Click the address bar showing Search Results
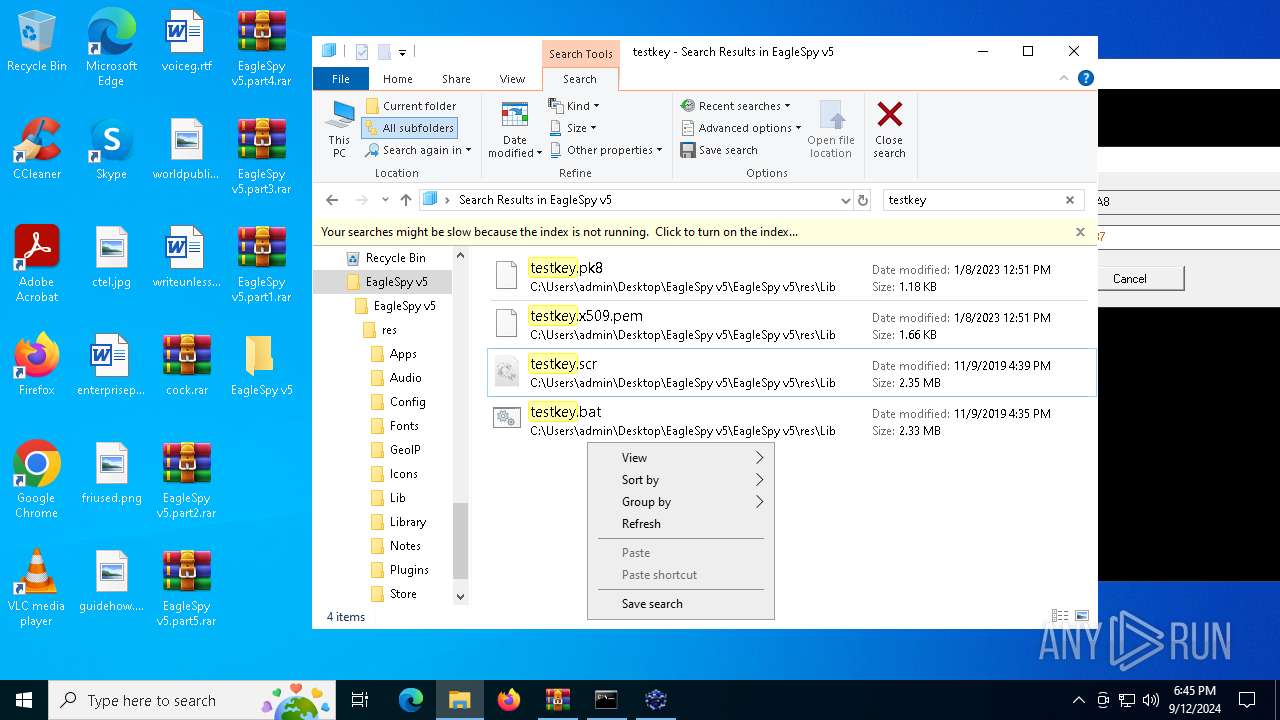The width and height of the screenshot is (1280, 720). tap(636, 200)
